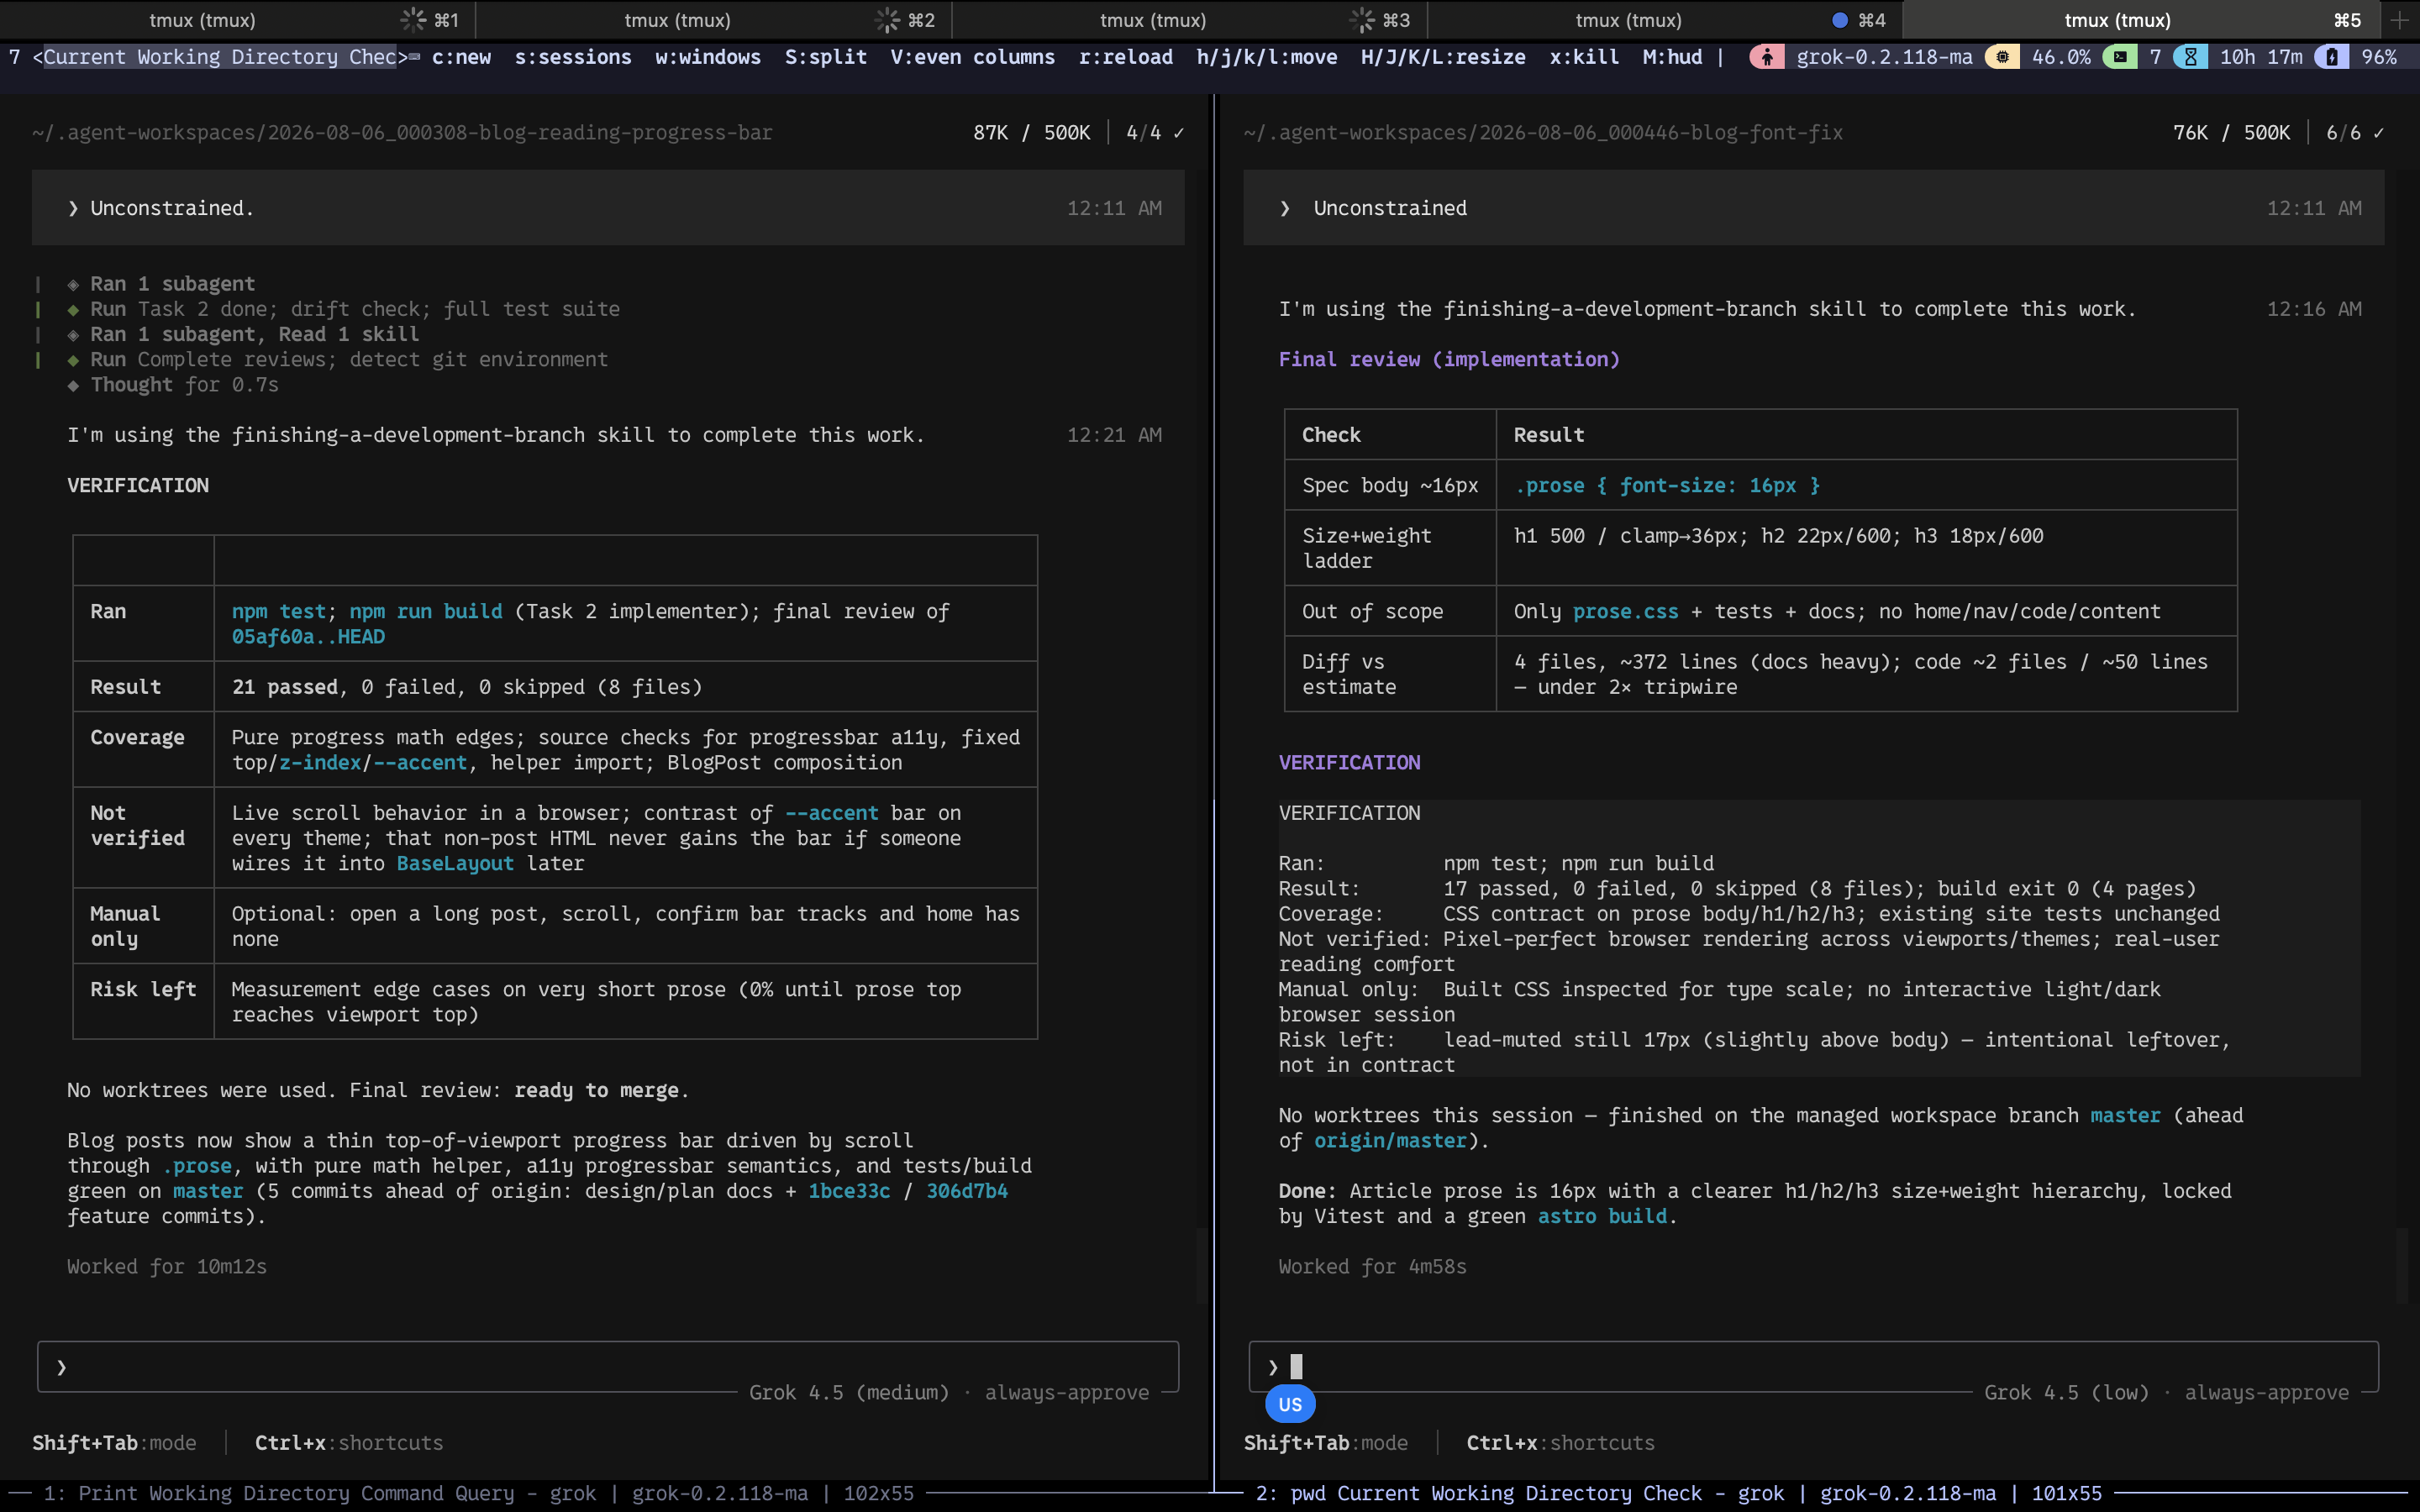Click 'Final review (implementation)' heading
The image size is (2420, 1512).
pyautogui.click(x=1449, y=359)
